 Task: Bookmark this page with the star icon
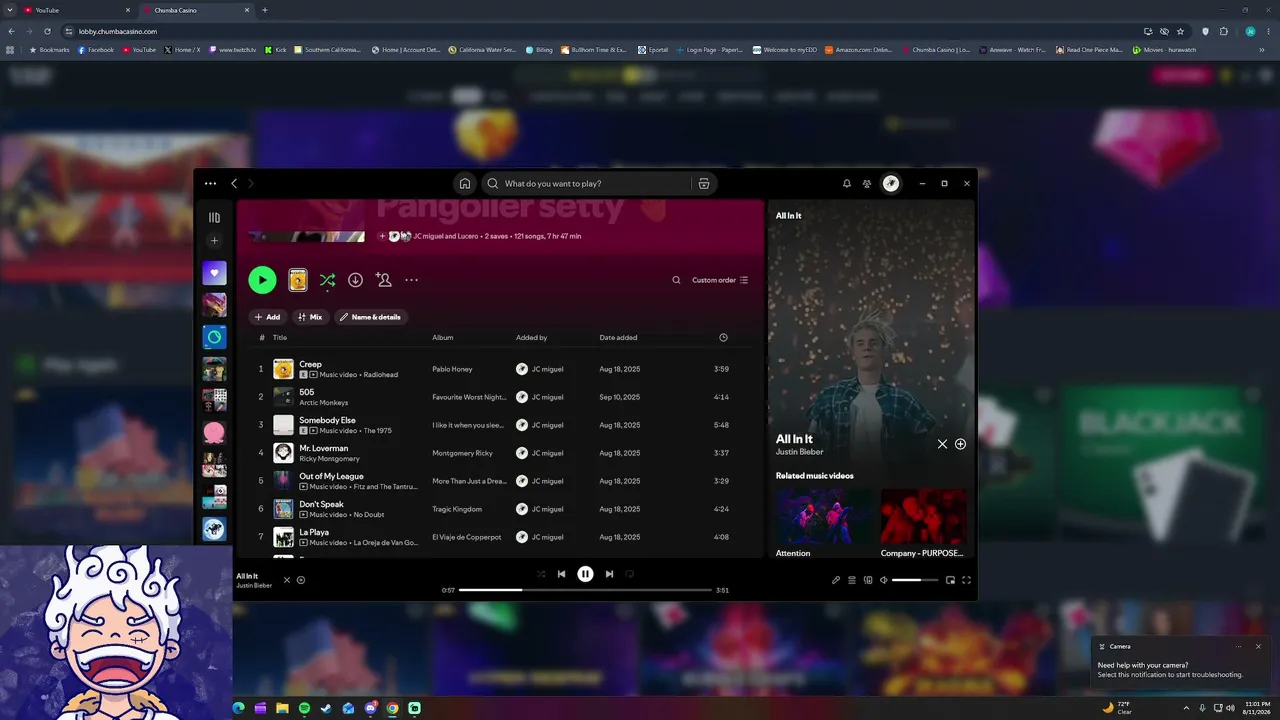[x=1180, y=31]
